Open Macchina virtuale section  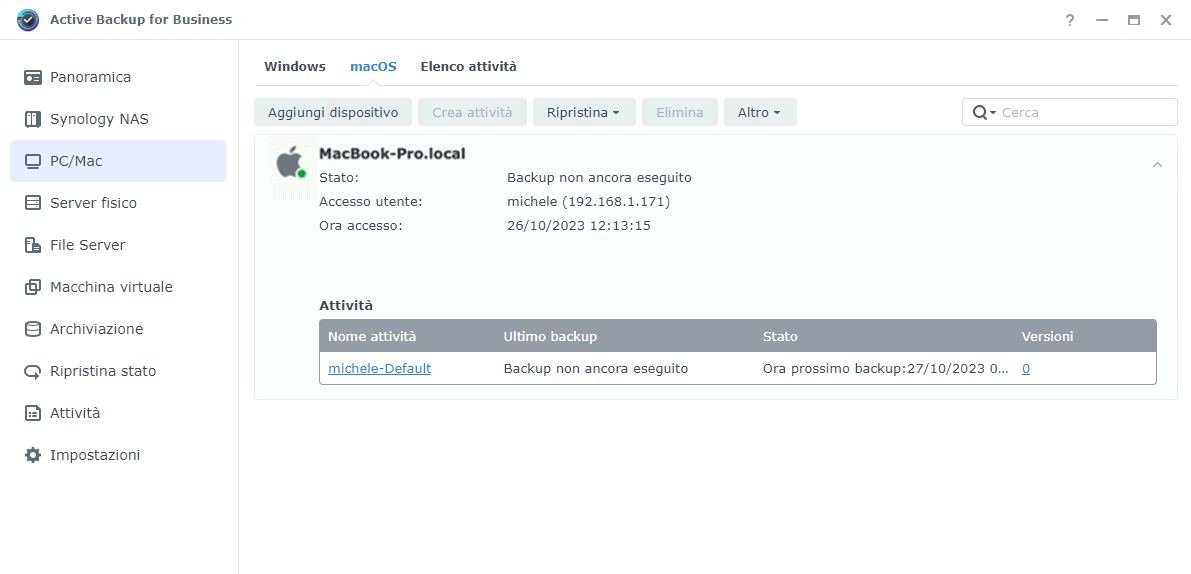[118, 287]
